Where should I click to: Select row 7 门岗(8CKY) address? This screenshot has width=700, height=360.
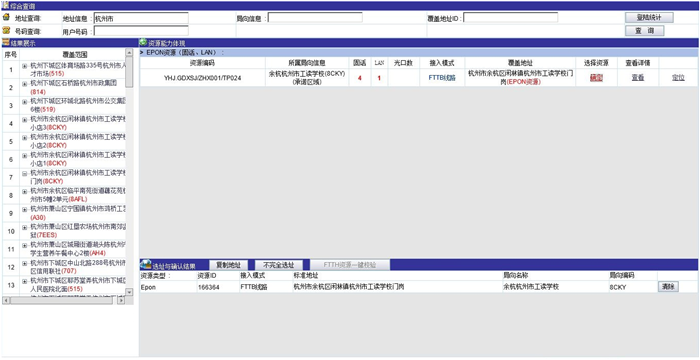pyautogui.click(x=79, y=176)
